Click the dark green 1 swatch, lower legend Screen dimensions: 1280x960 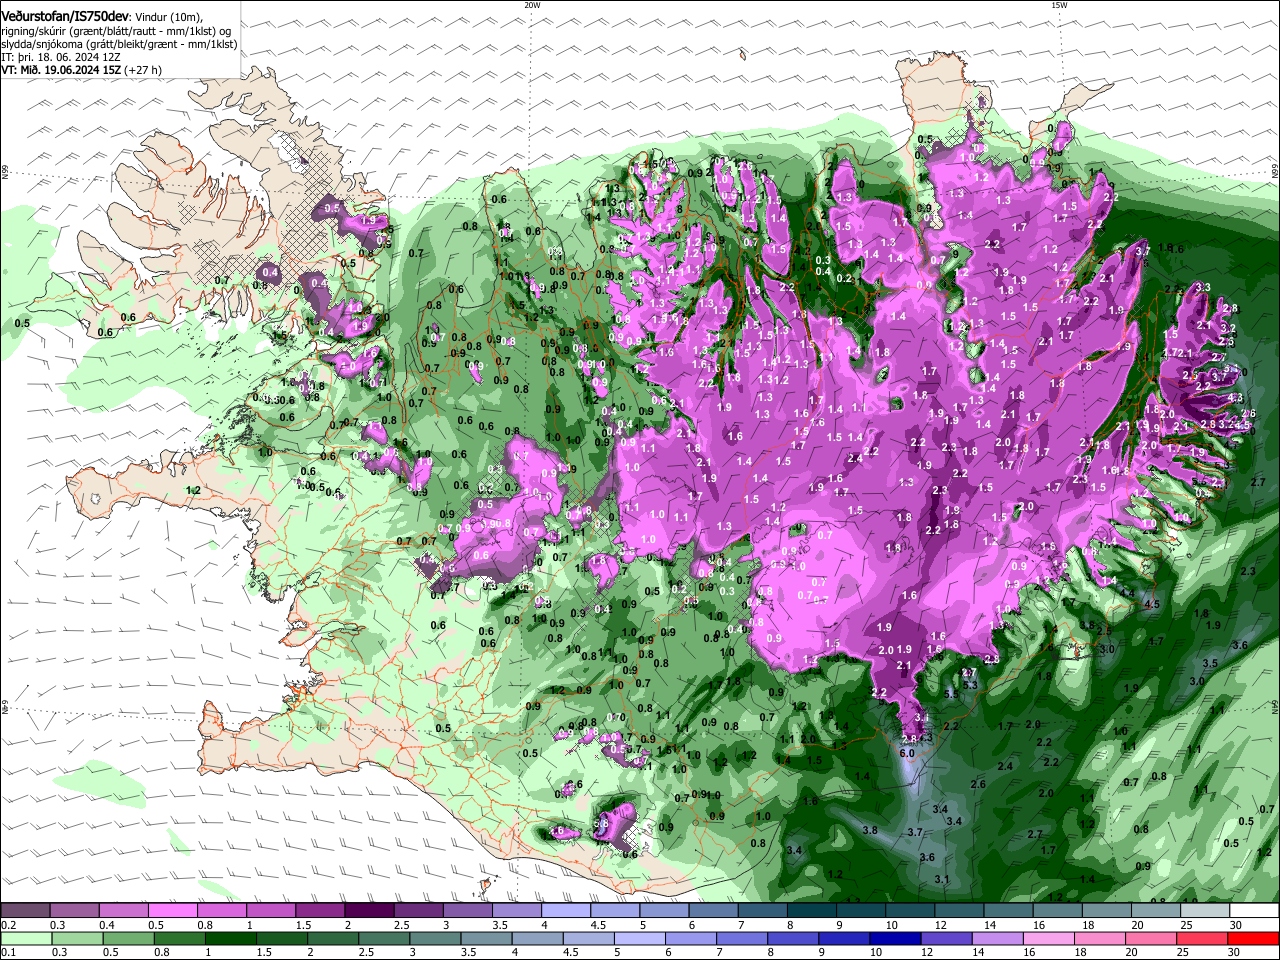(x=229, y=938)
